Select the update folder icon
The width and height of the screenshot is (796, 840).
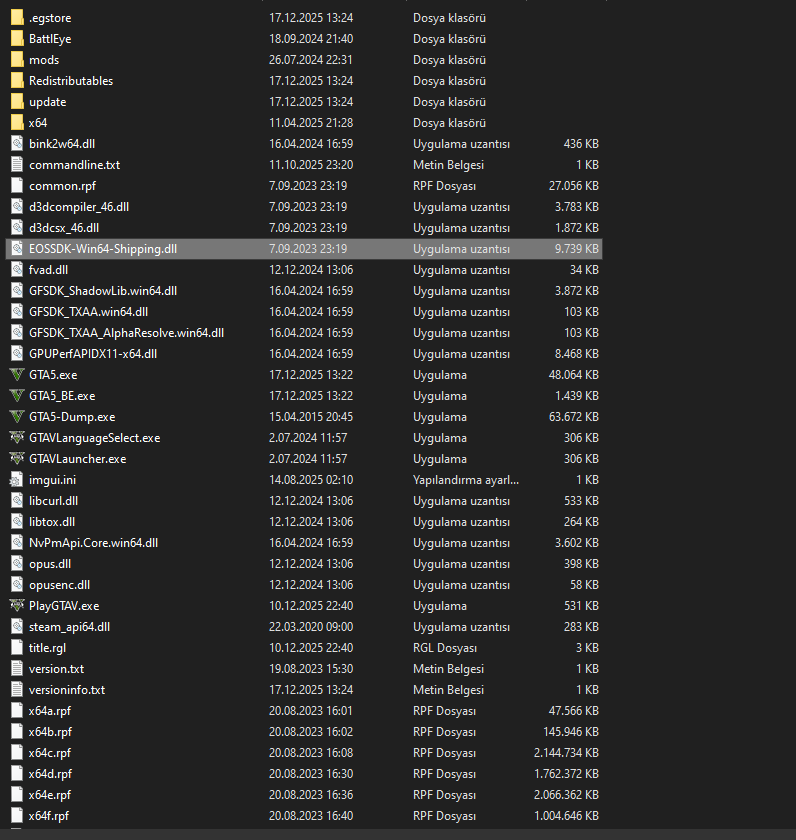[17, 101]
